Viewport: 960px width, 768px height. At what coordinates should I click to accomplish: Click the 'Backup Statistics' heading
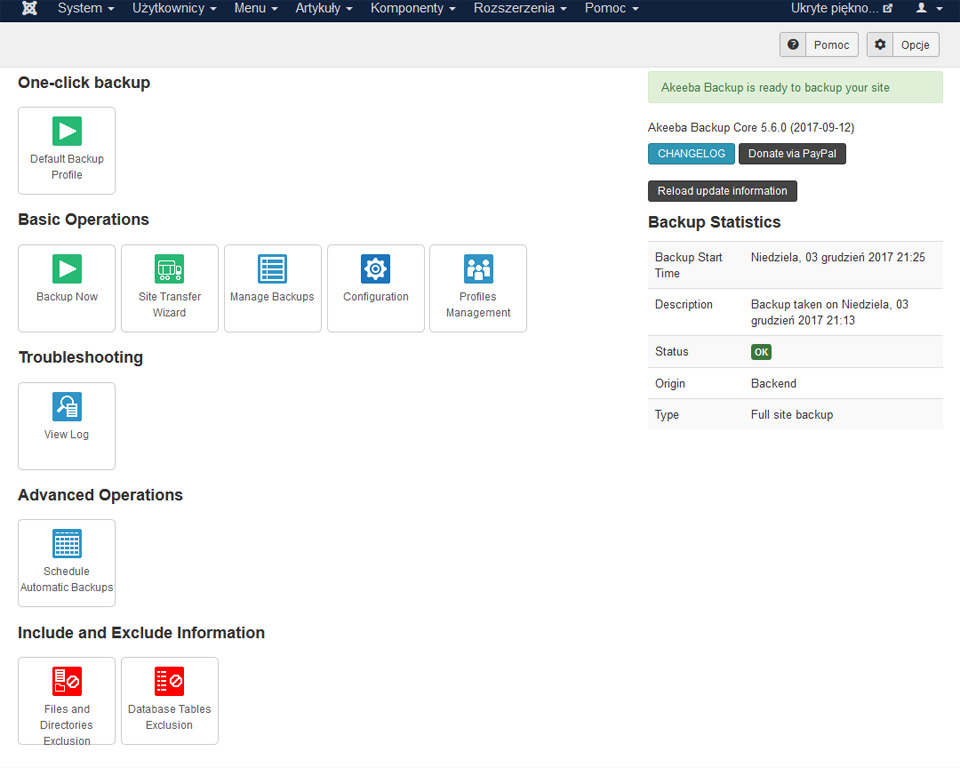[714, 222]
